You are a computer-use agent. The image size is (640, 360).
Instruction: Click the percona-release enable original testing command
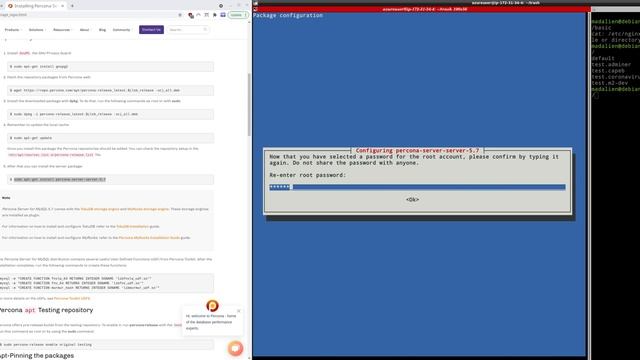[47, 344]
